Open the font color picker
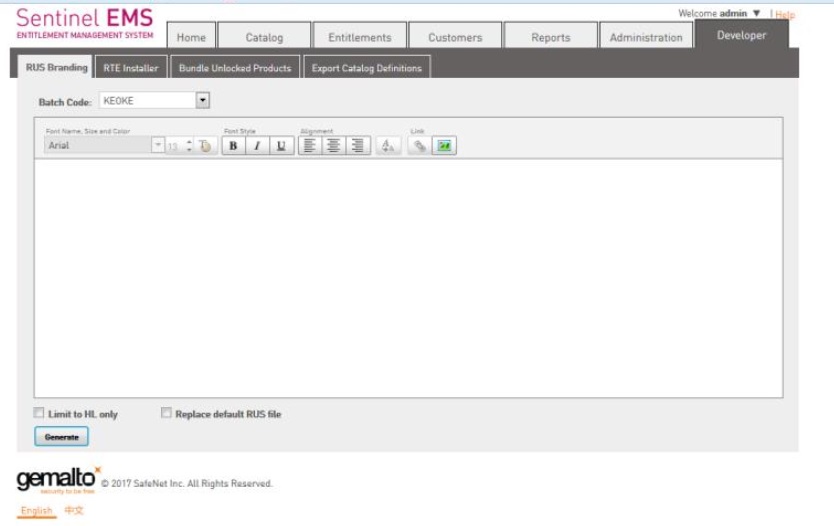Viewport: 834px width, 526px height. [205, 146]
